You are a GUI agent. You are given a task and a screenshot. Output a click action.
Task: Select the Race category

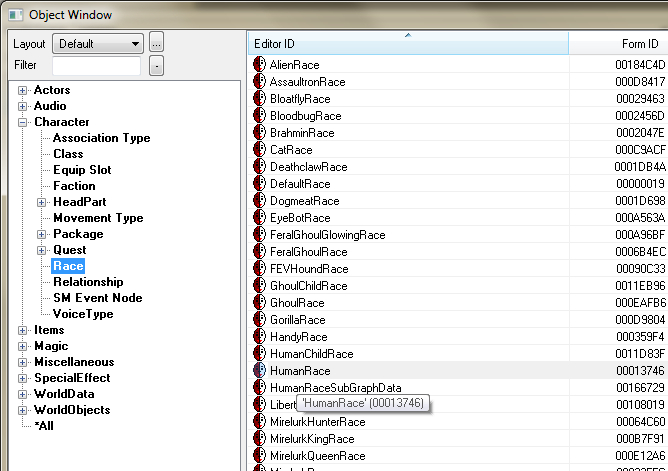point(68,266)
